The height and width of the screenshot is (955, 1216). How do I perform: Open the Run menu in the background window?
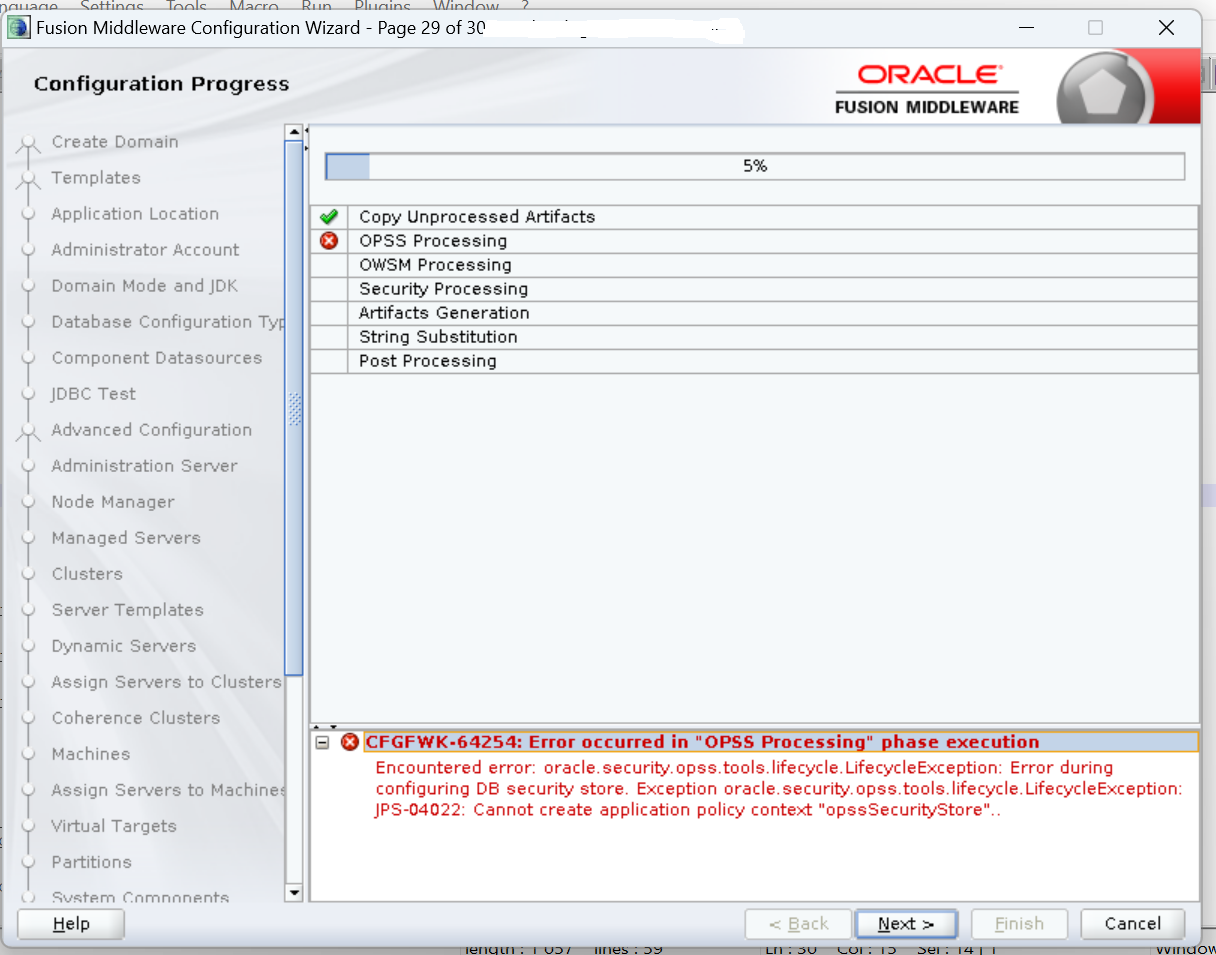coord(316,6)
